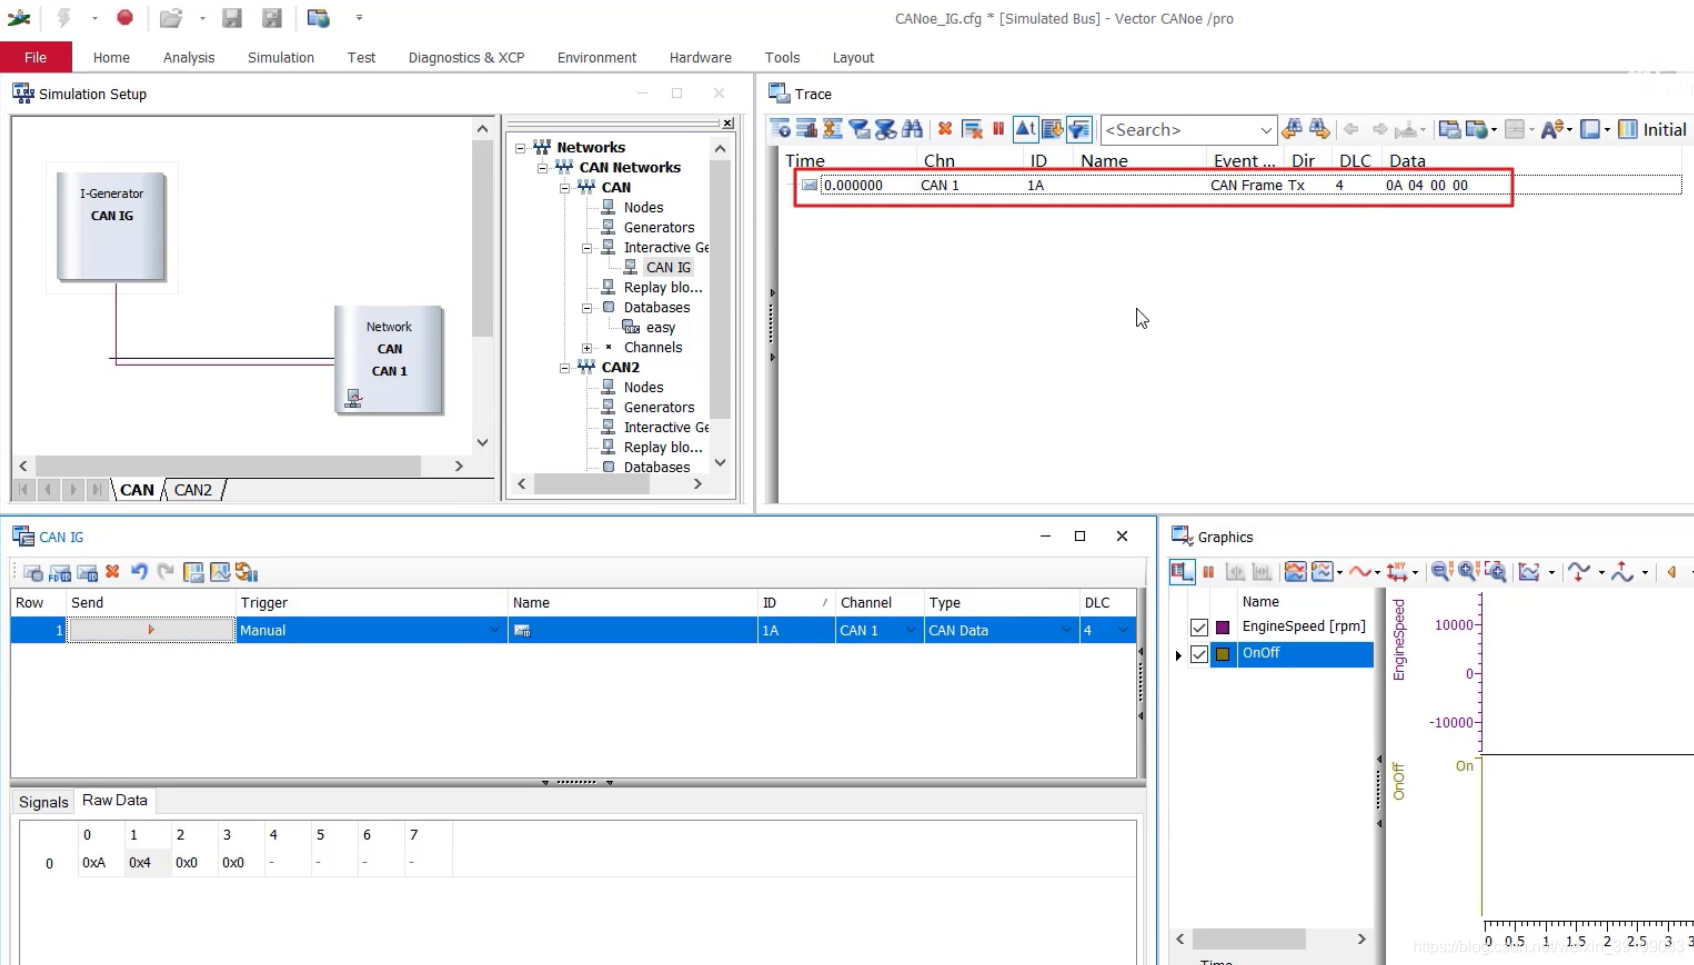Viewport: 1694px width, 965px height.
Task: Click the I-Generator CAN IG block
Action: pyautogui.click(x=112, y=226)
